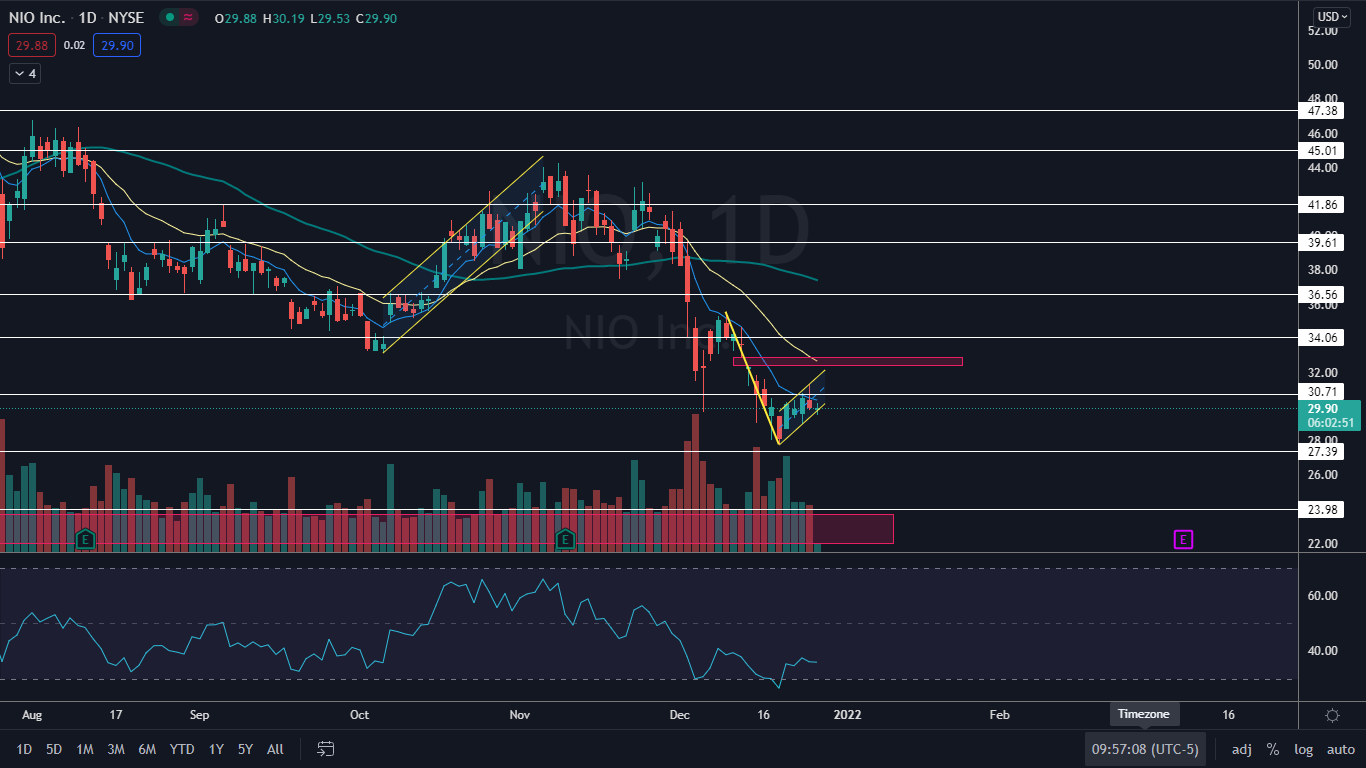1366x768 pixels.
Task: Select the 3M time range
Action: pos(116,749)
